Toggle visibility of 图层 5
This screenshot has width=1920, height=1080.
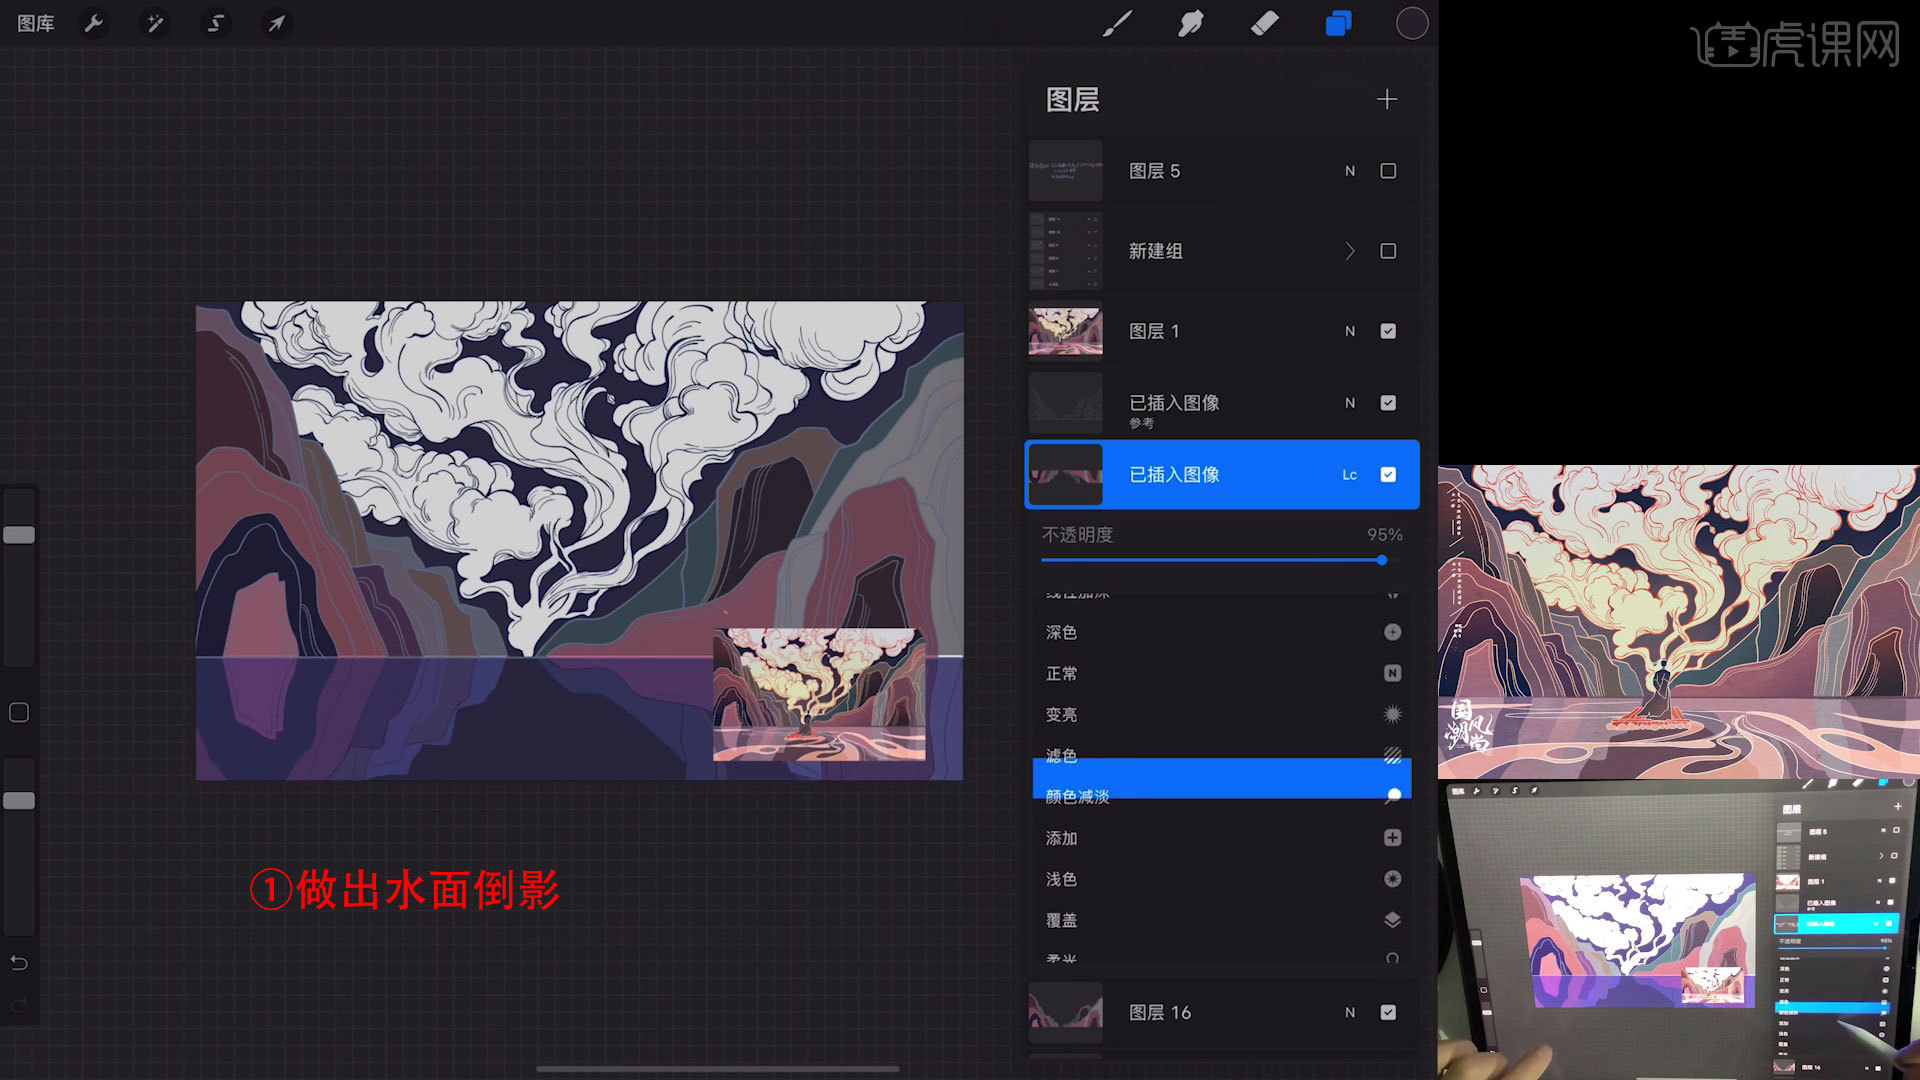[x=1388, y=171]
